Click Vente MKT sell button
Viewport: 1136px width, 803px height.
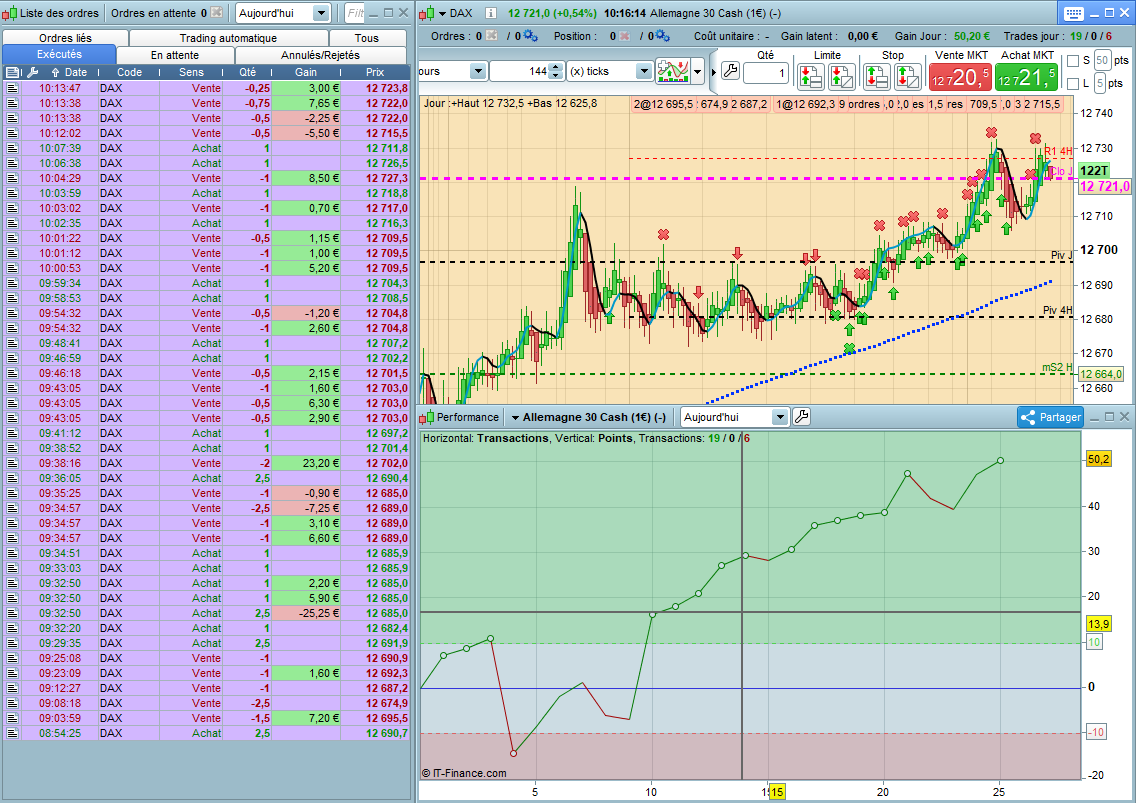click(960, 77)
